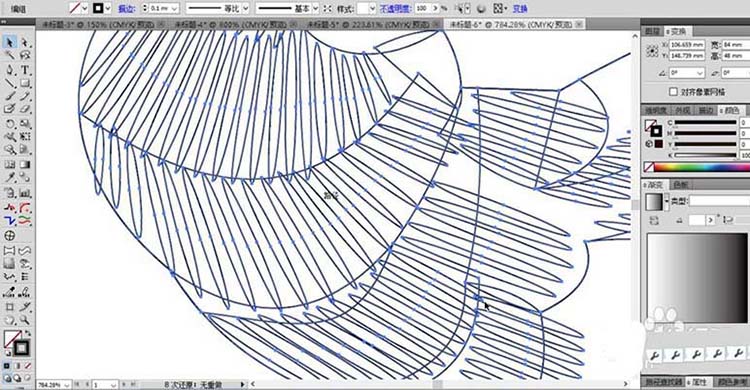Select the Rectangle tool
The image size is (750, 390).
point(25,83)
